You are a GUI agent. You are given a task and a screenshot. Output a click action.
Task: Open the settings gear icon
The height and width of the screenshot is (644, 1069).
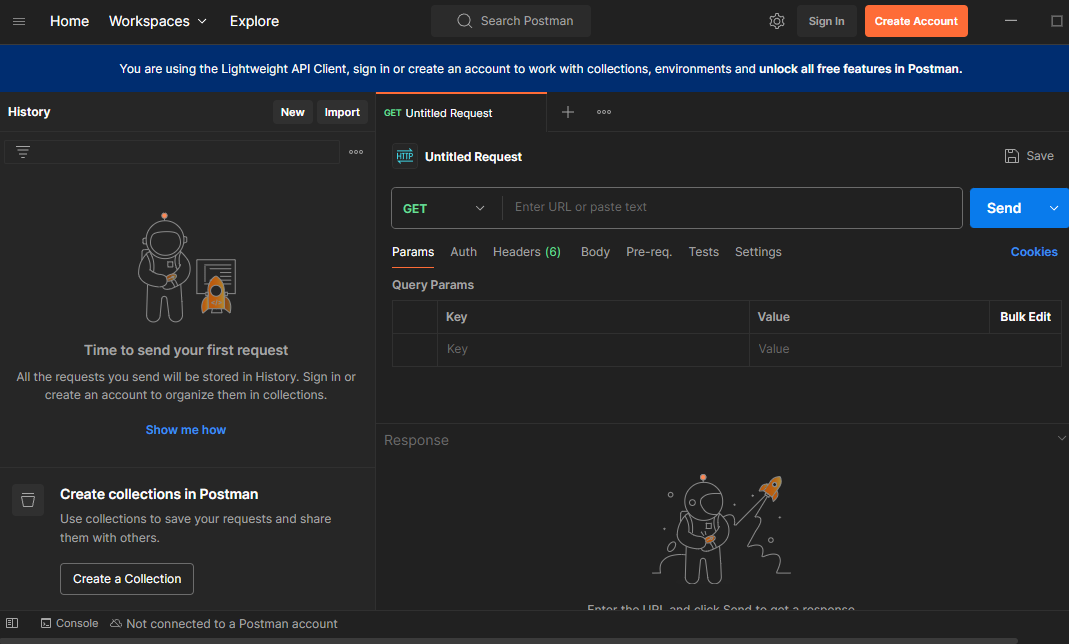777,21
